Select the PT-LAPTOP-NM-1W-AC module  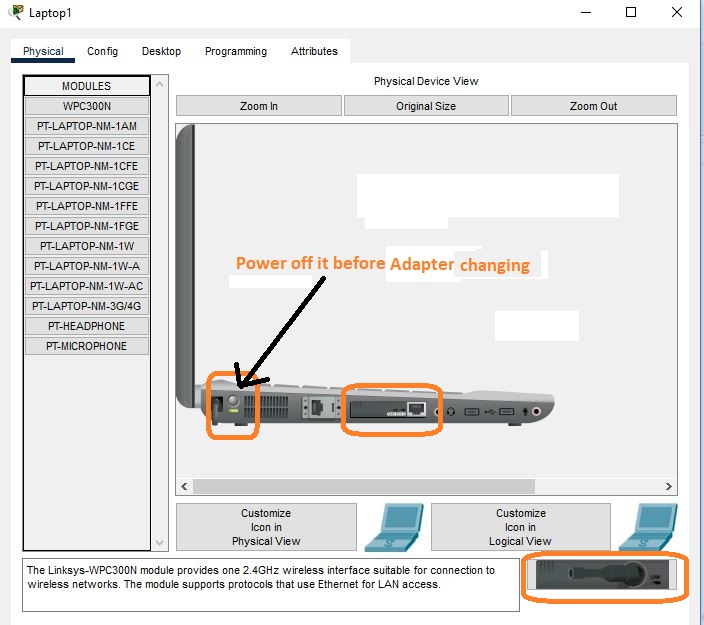click(x=87, y=286)
